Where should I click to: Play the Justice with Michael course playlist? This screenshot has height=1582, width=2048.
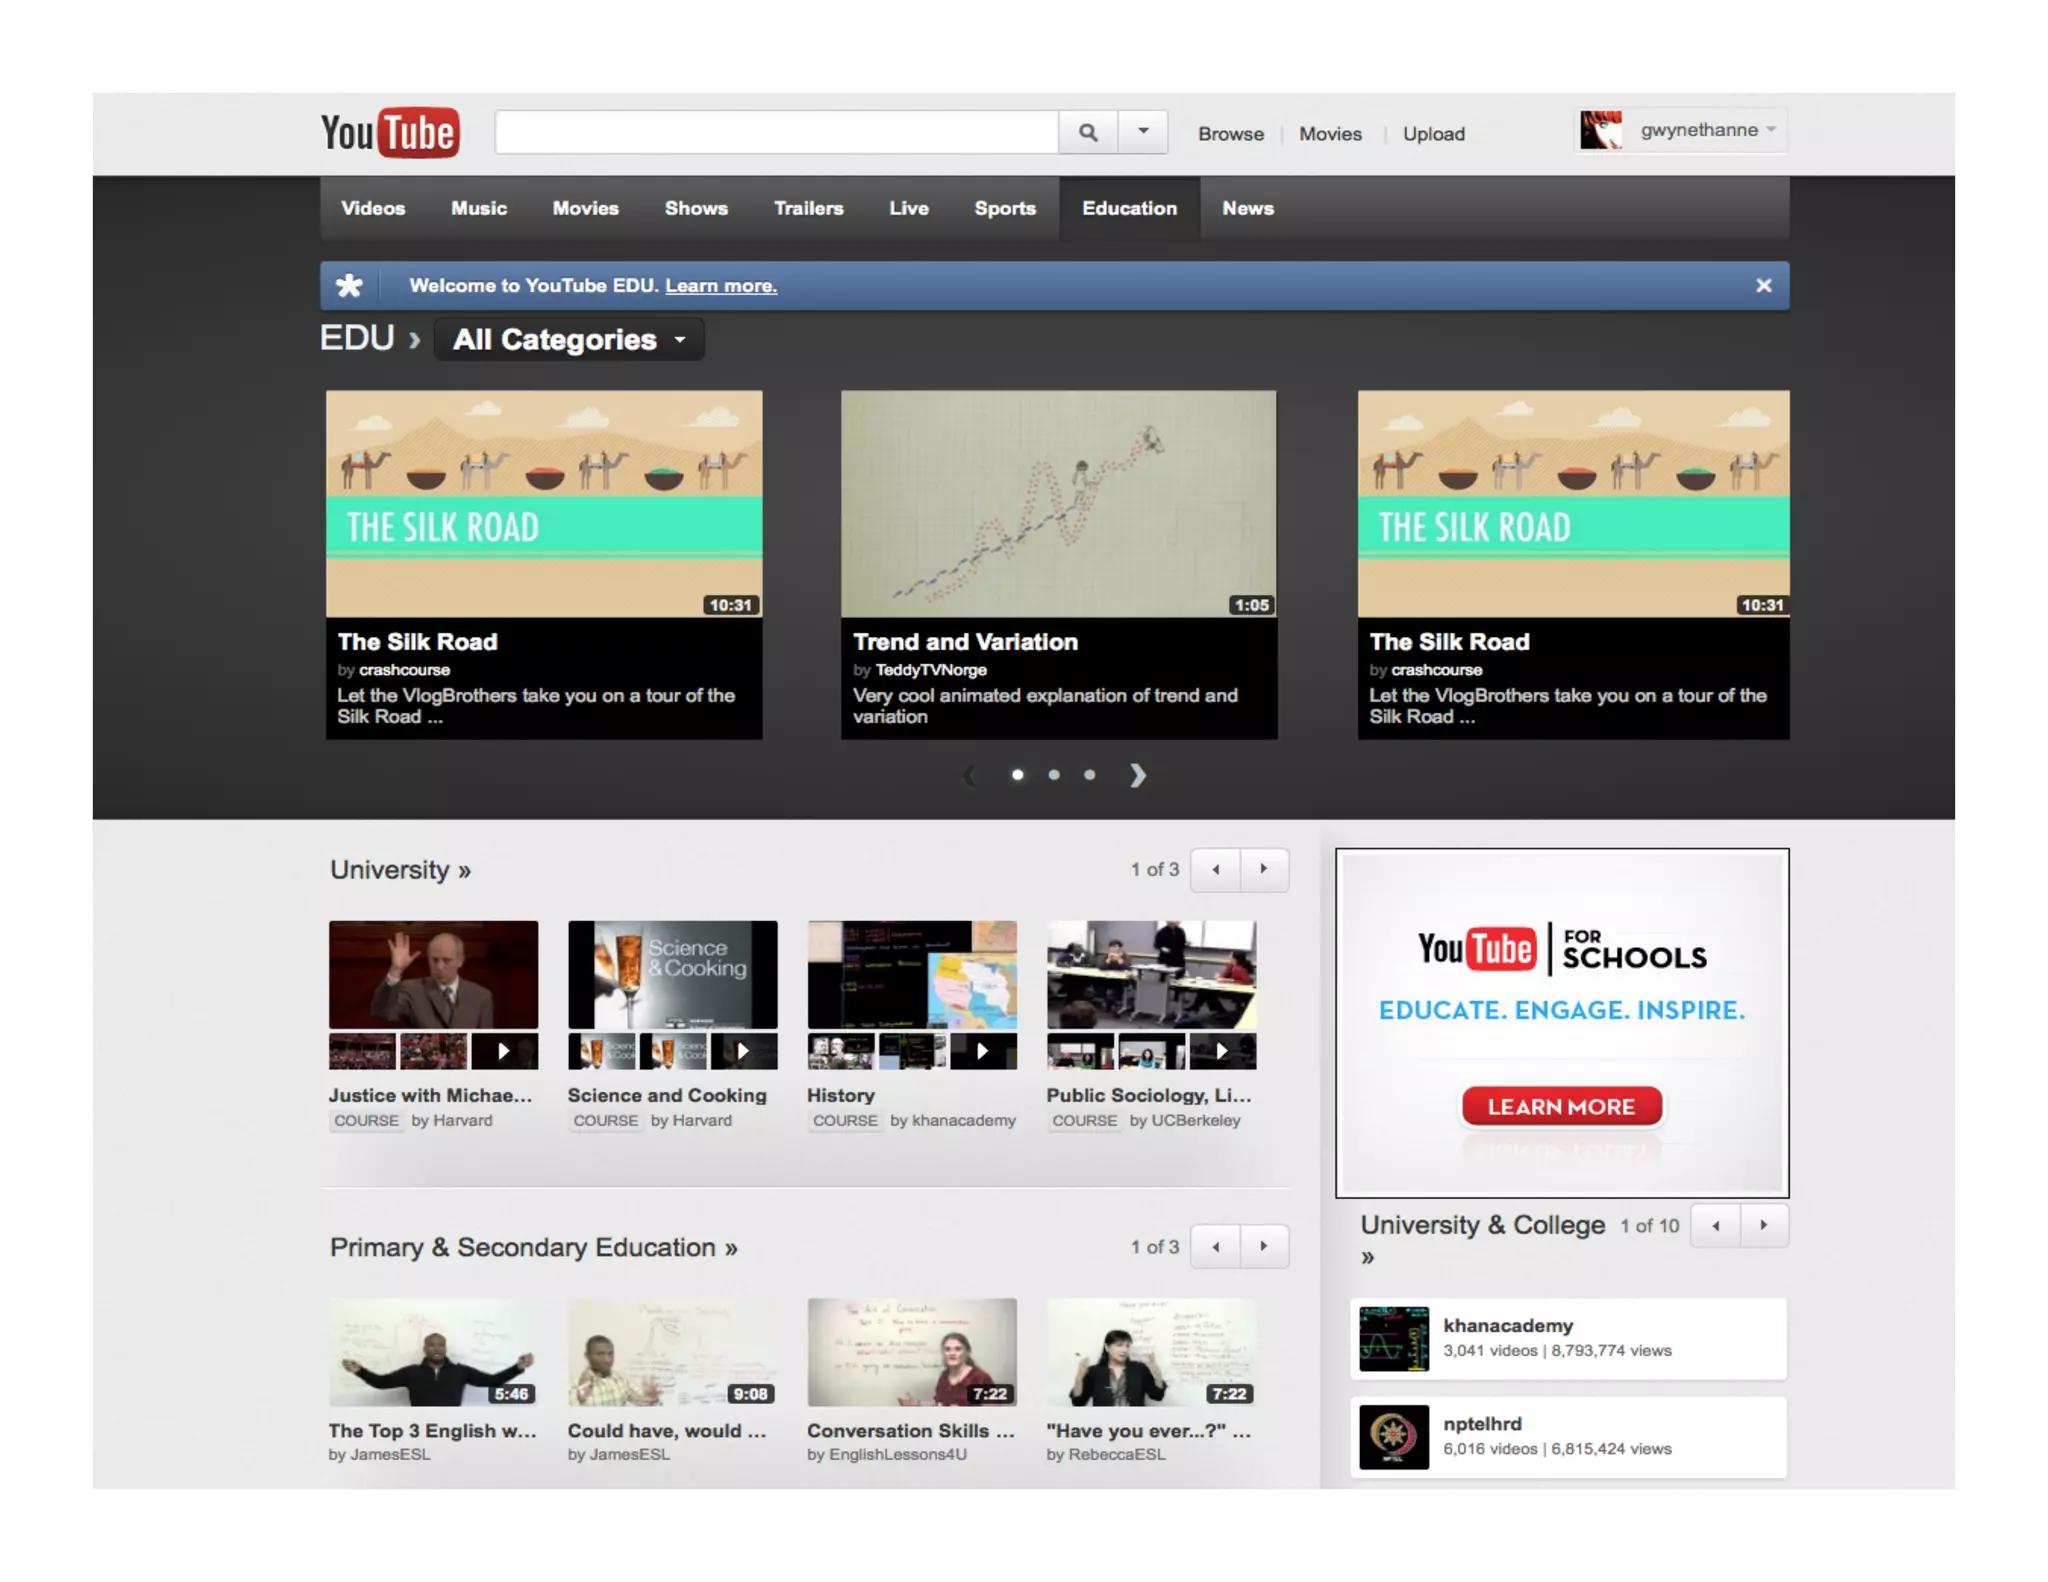tap(504, 1051)
